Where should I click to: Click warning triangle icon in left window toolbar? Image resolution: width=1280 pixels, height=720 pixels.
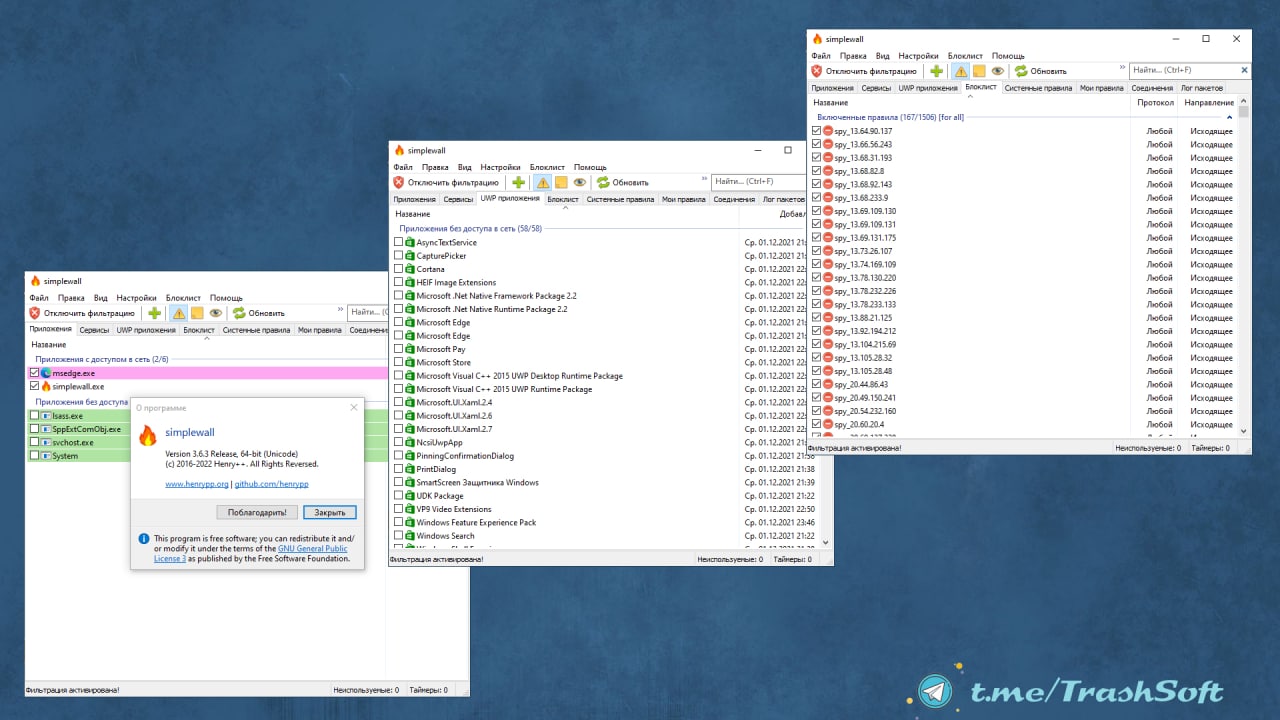(178, 313)
